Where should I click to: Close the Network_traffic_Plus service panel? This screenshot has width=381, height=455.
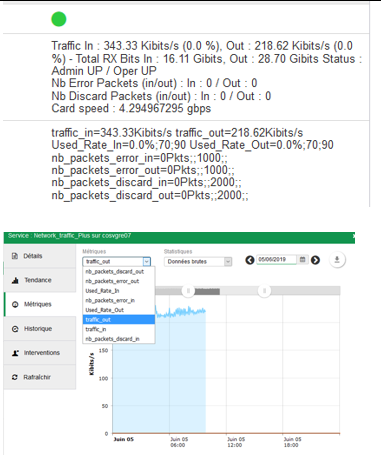tap(354, 236)
